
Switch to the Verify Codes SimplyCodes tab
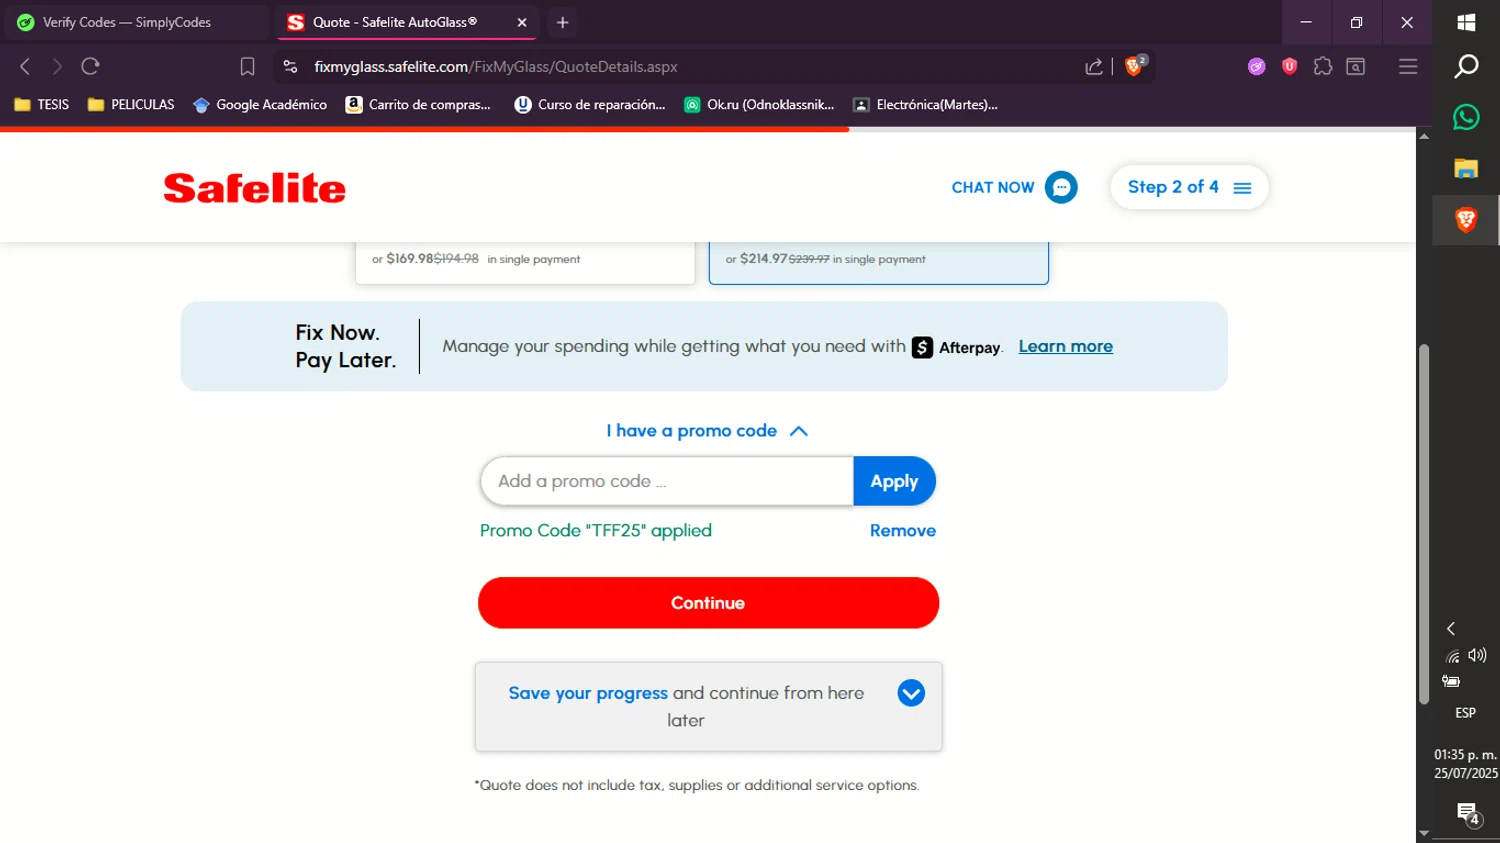135,22
